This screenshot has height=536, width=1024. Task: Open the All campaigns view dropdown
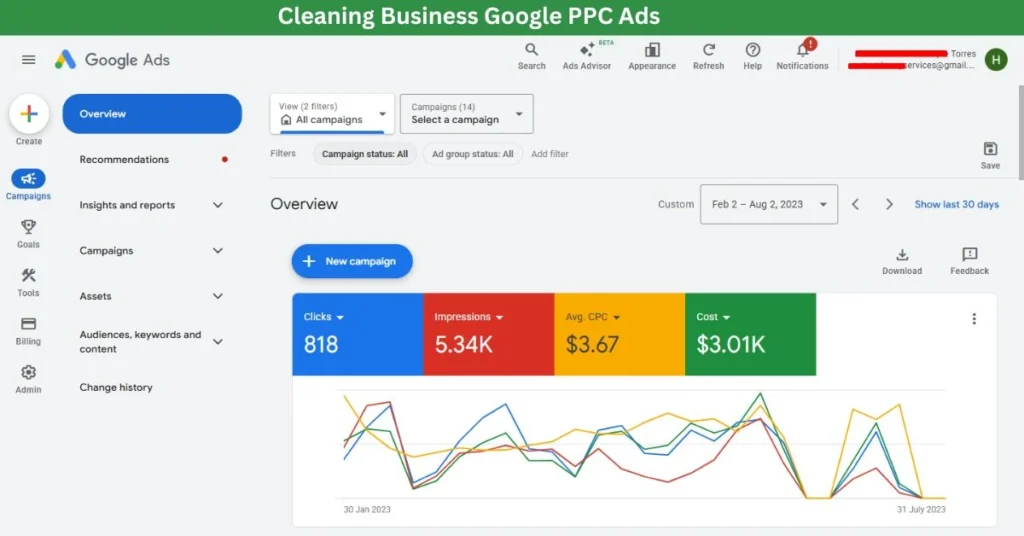[332, 114]
